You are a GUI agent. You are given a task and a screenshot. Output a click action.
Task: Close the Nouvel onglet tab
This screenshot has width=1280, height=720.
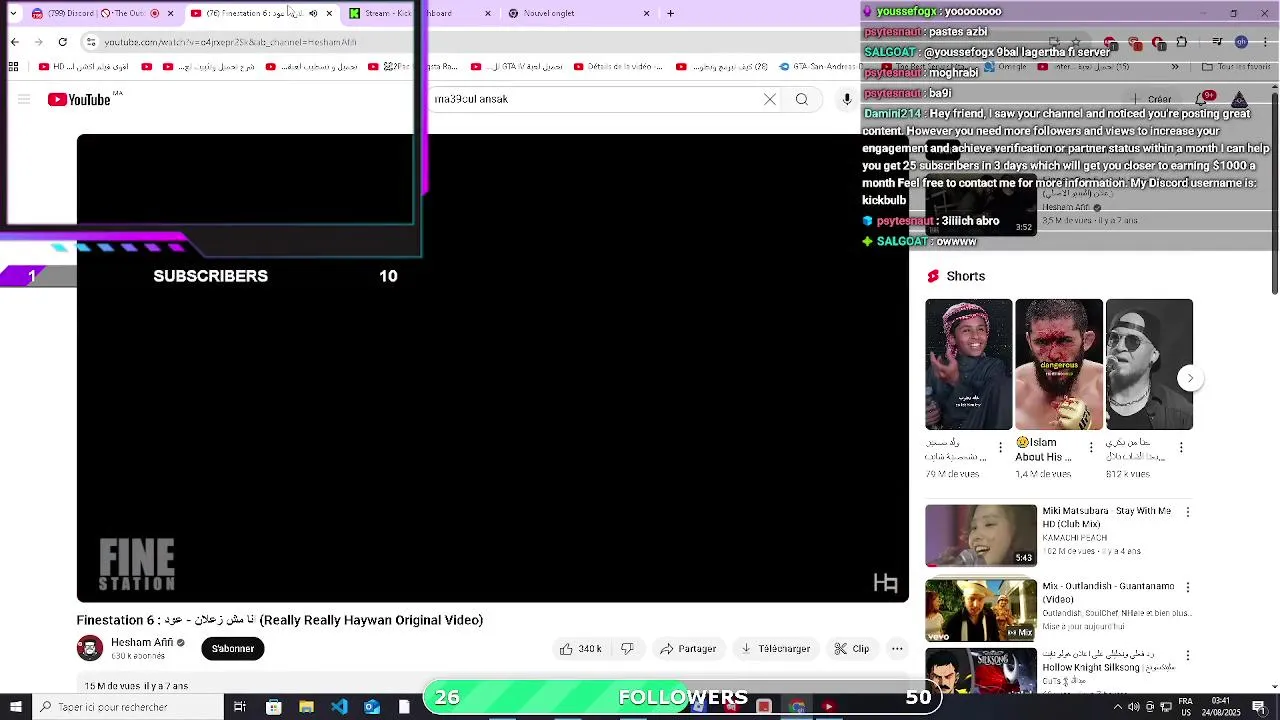coord(646,13)
